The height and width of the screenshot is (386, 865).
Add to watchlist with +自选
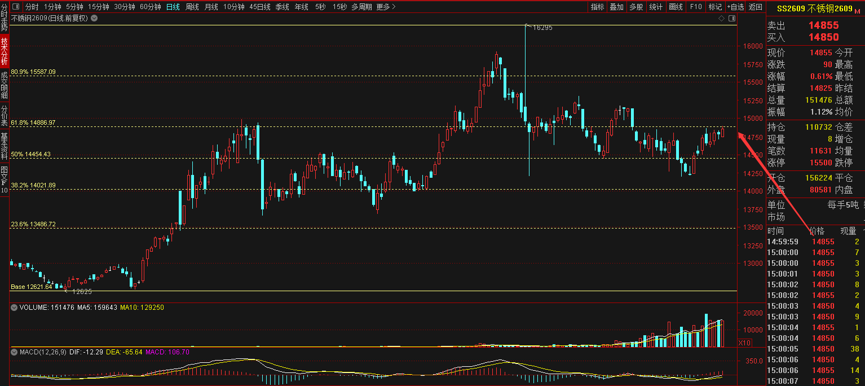point(735,7)
